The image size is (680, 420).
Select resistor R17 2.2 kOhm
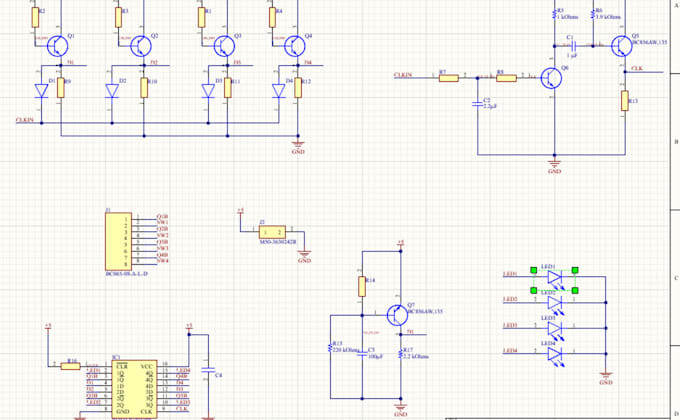point(401,353)
